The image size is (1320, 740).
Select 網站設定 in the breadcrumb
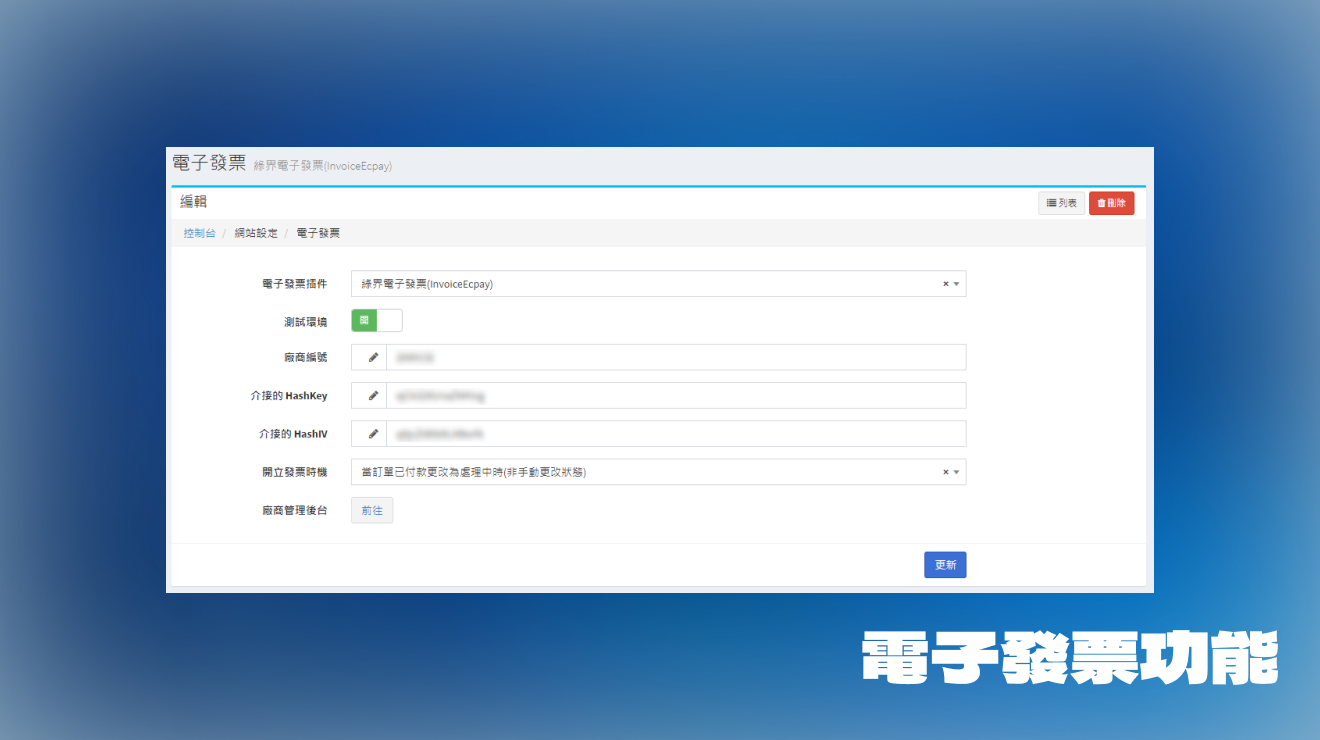tap(256, 233)
